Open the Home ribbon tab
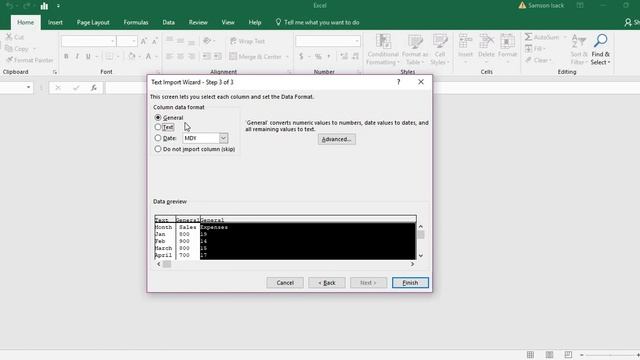This screenshot has width=640, height=360. pos(25,22)
